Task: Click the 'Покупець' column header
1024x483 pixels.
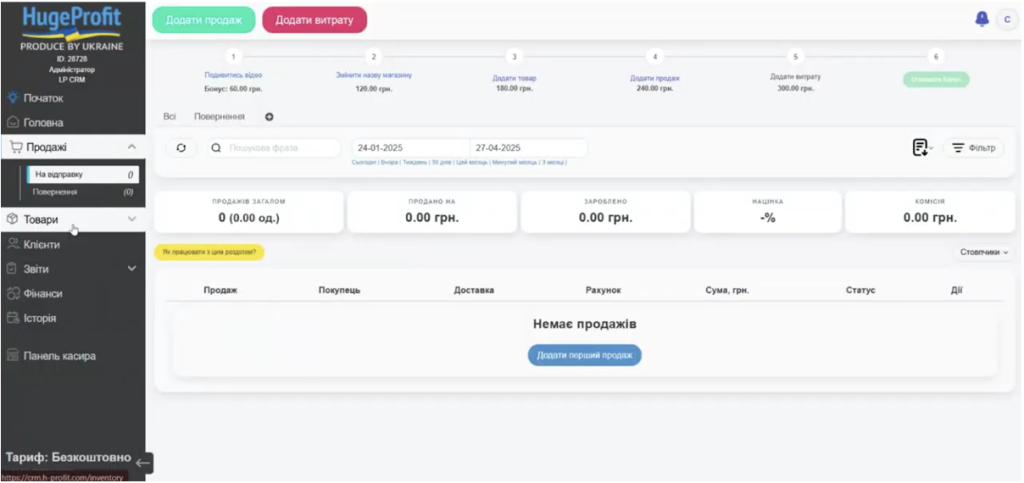Action: point(339,290)
